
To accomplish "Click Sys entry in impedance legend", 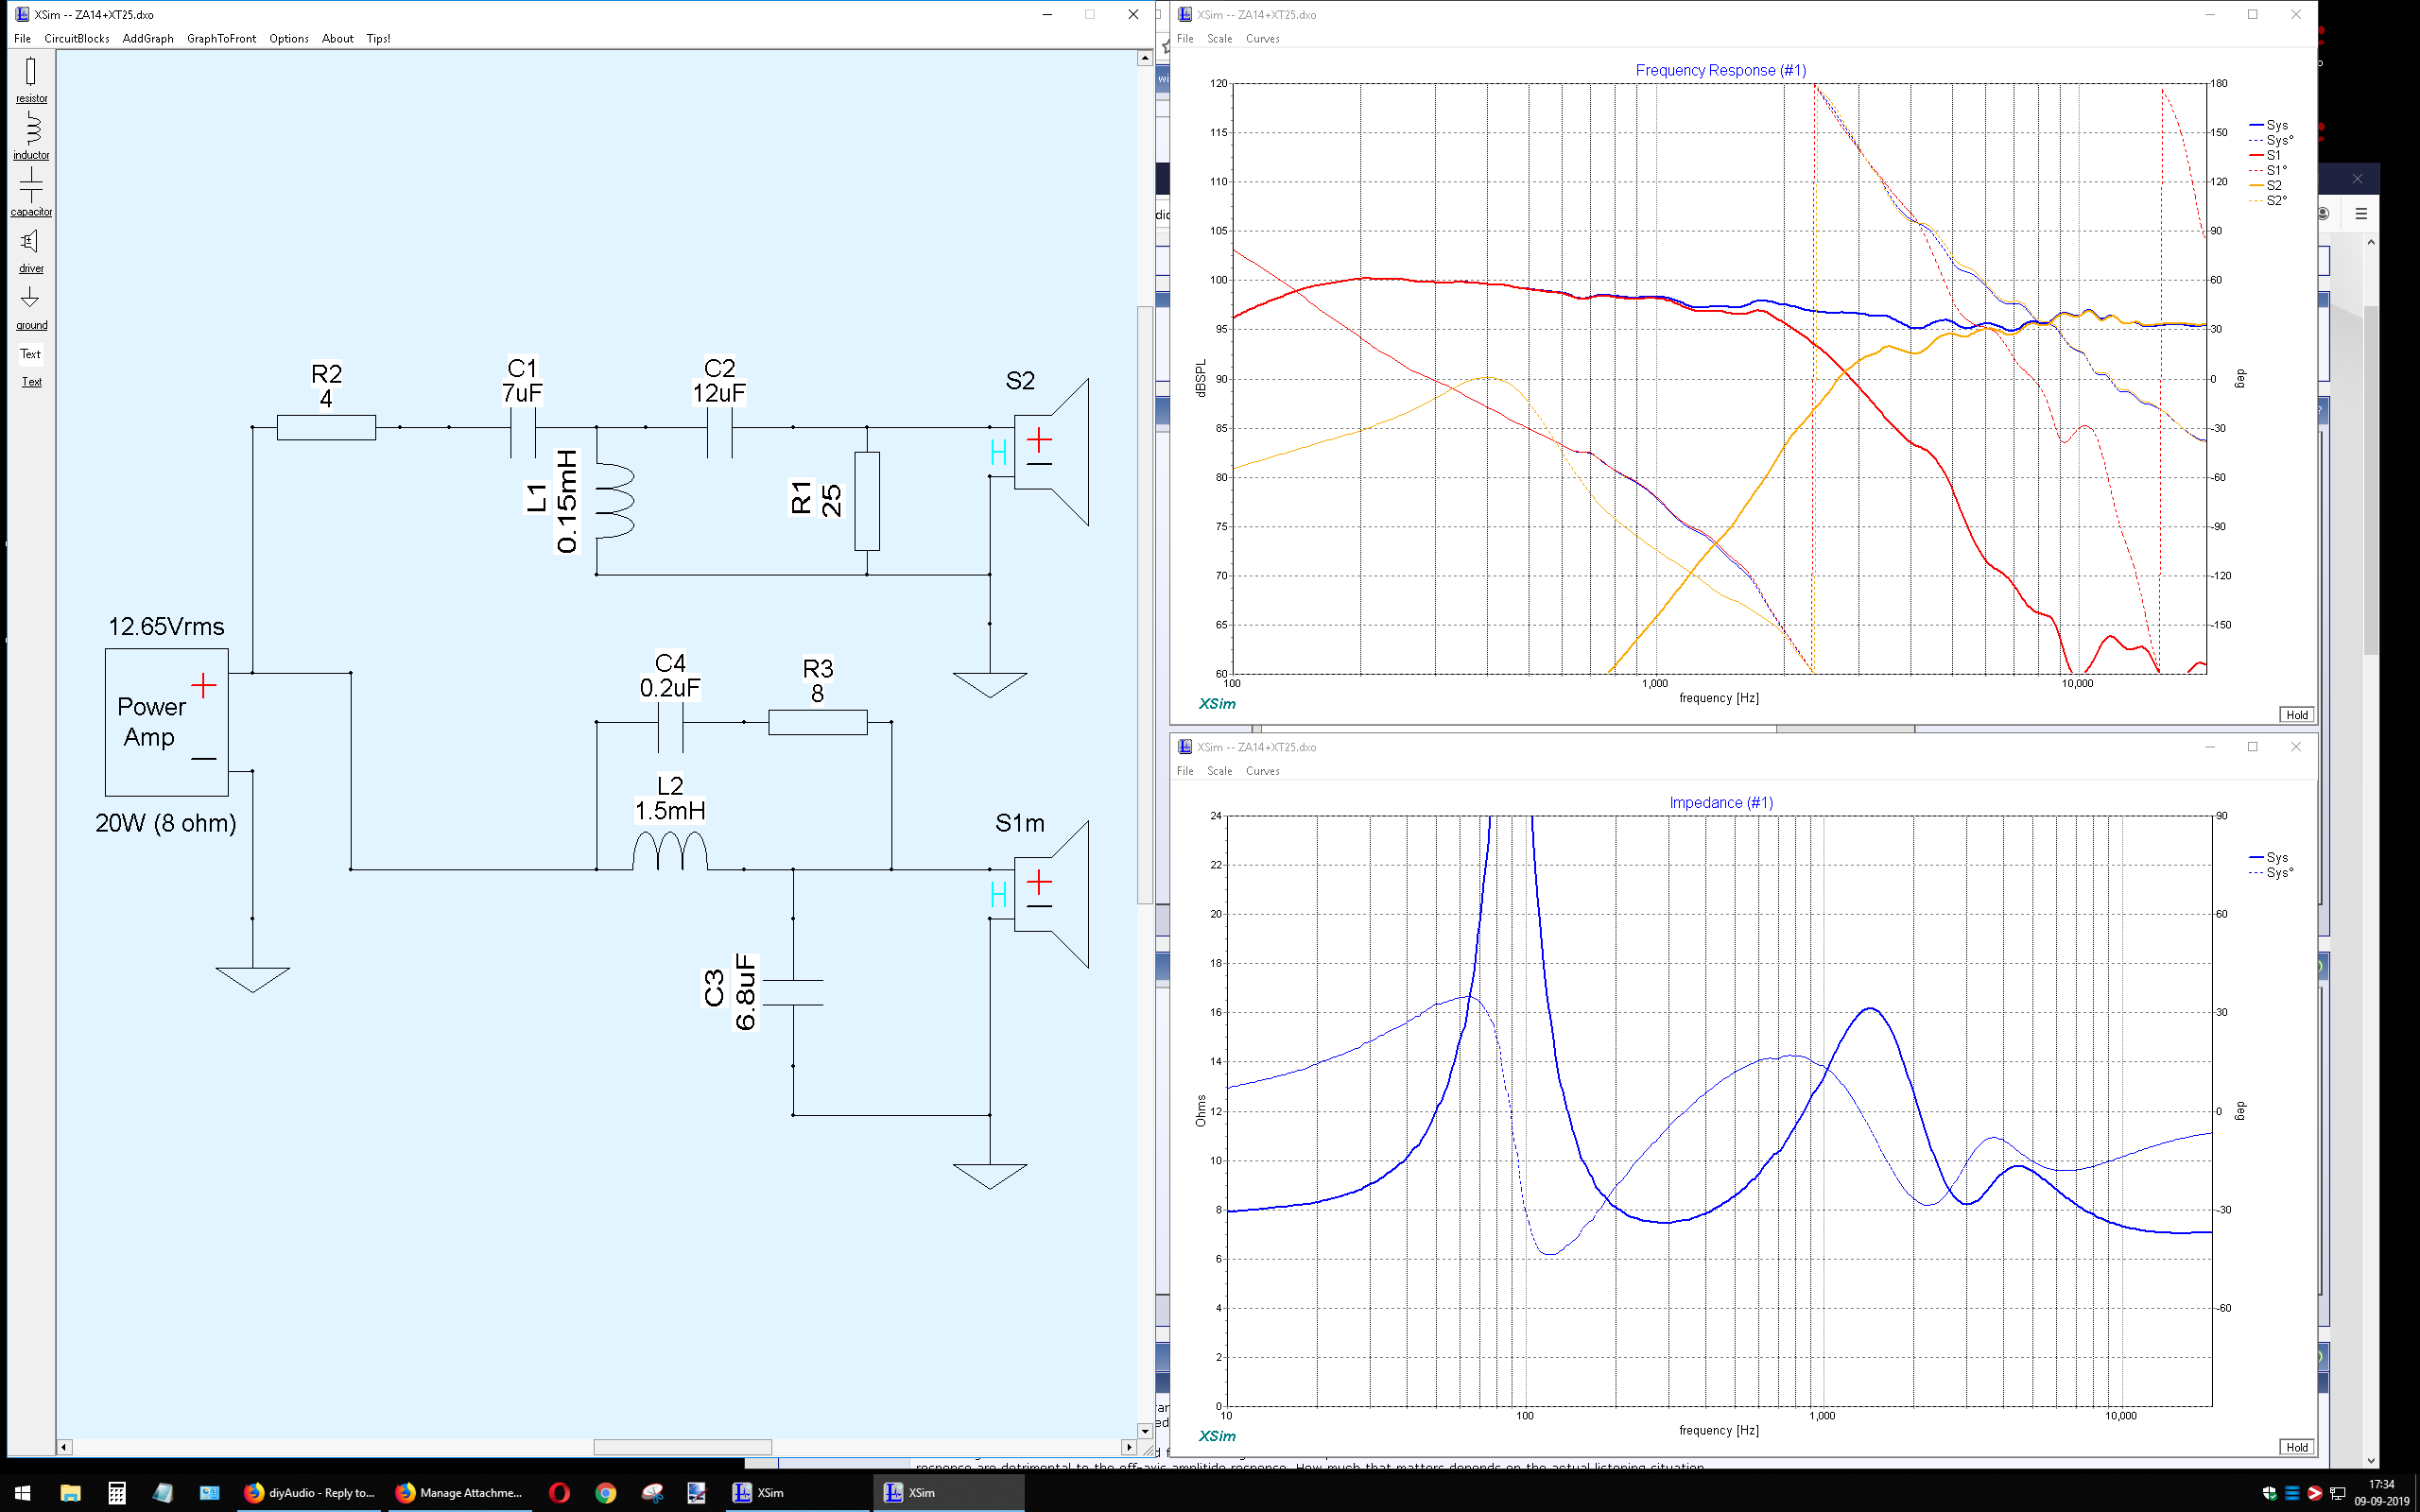I will 2269,857.
